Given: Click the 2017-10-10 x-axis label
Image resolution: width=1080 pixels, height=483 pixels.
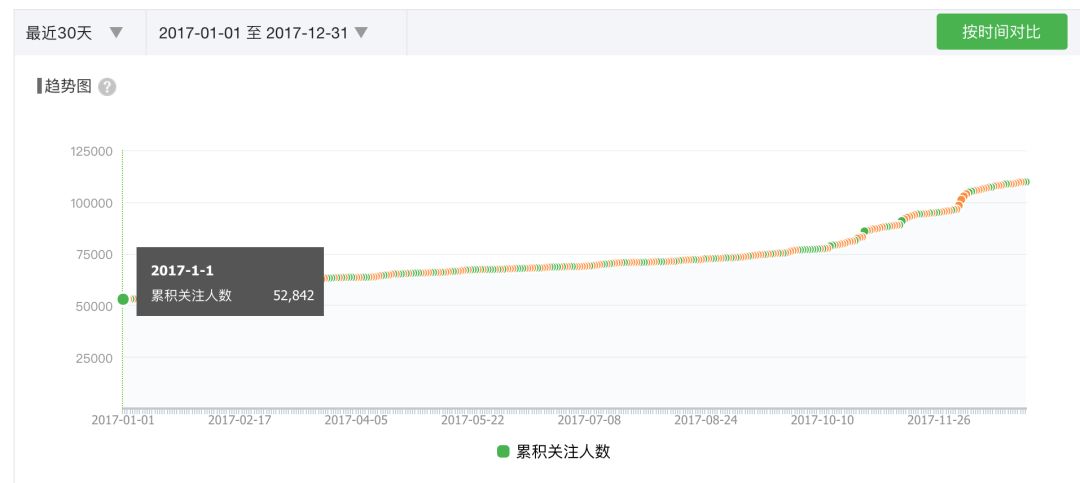Looking at the screenshot, I should (822, 420).
